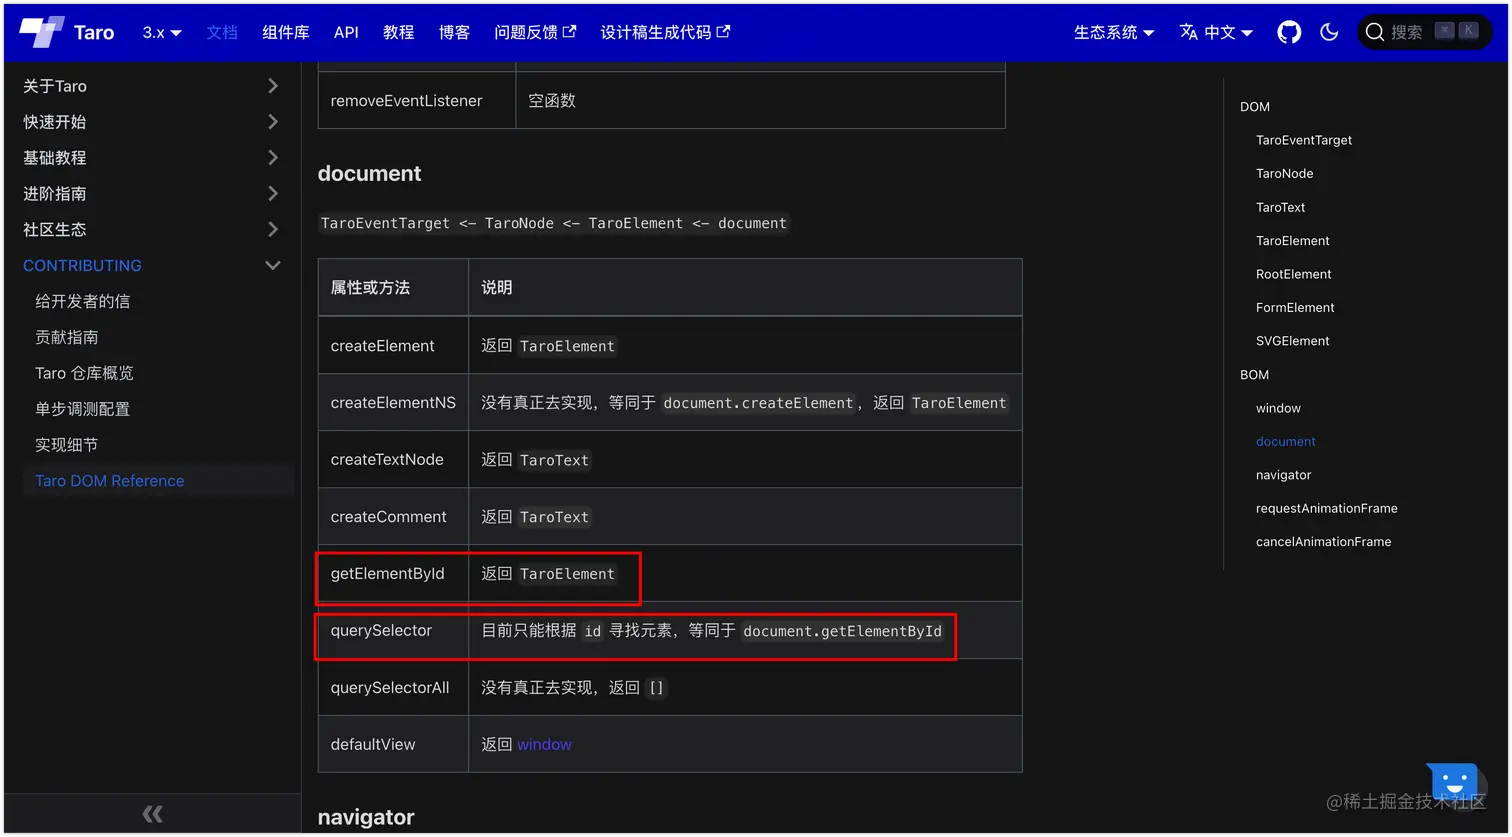The height and width of the screenshot is (837, 1512).
Task: Open 组件库 navbar item
Action: coord(286,32)
